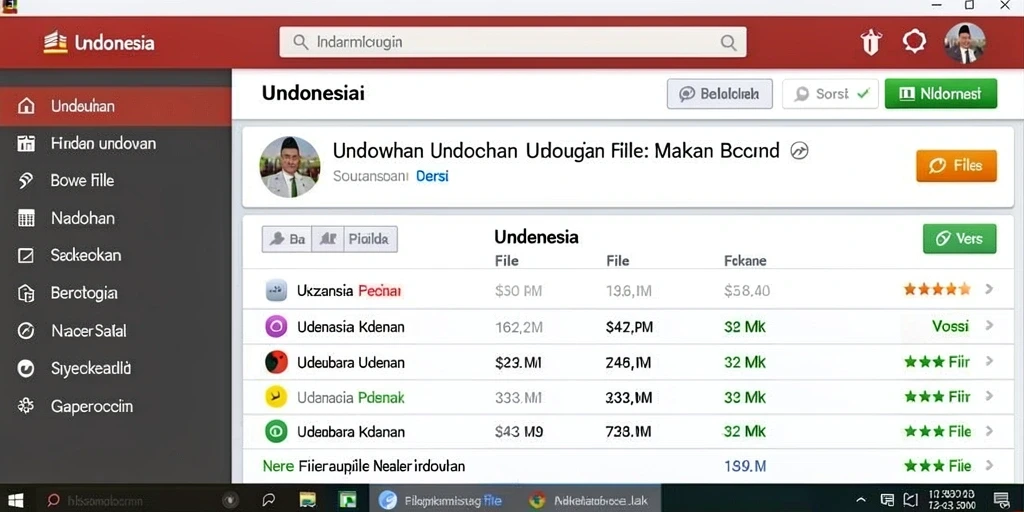Click the 738.IM value
The height and width of the screenshot is (512, 1024).
coord(628,432)
